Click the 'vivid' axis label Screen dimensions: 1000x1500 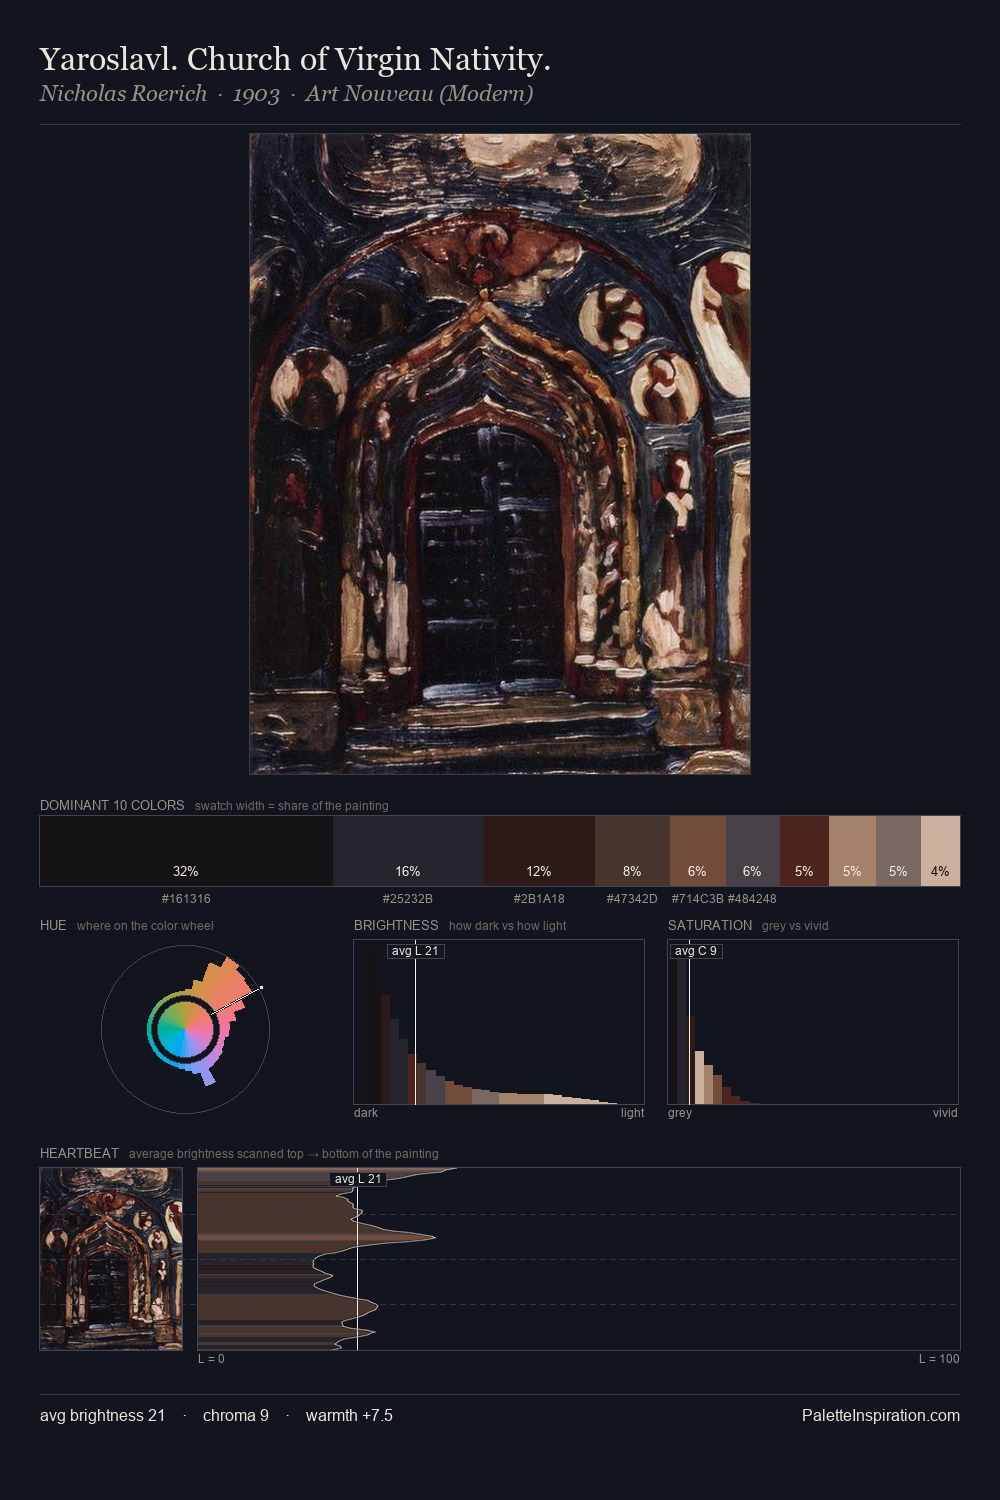pyautogui.click(x=945, y=1113)
